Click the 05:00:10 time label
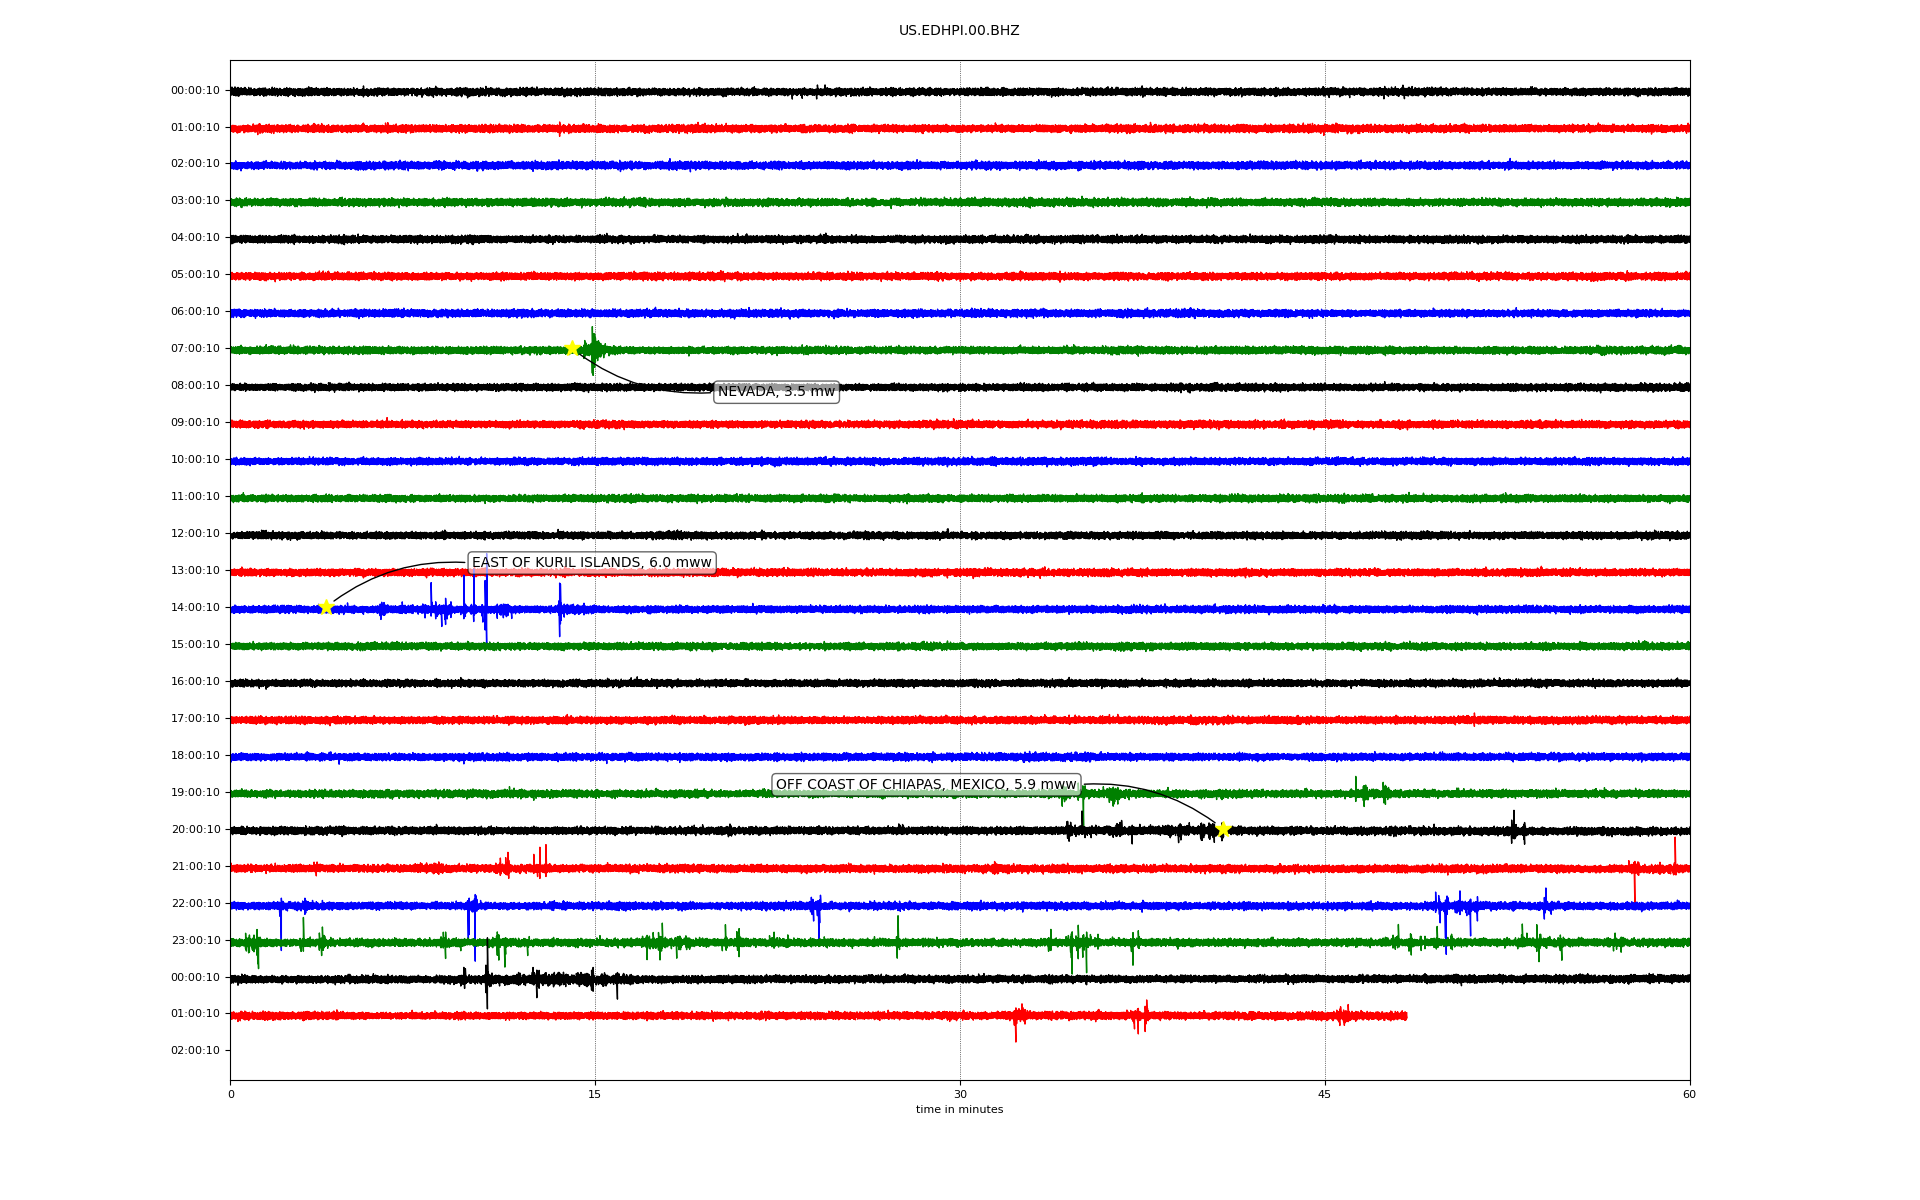The image size is (1920, 1200). [x=195, y=275]
